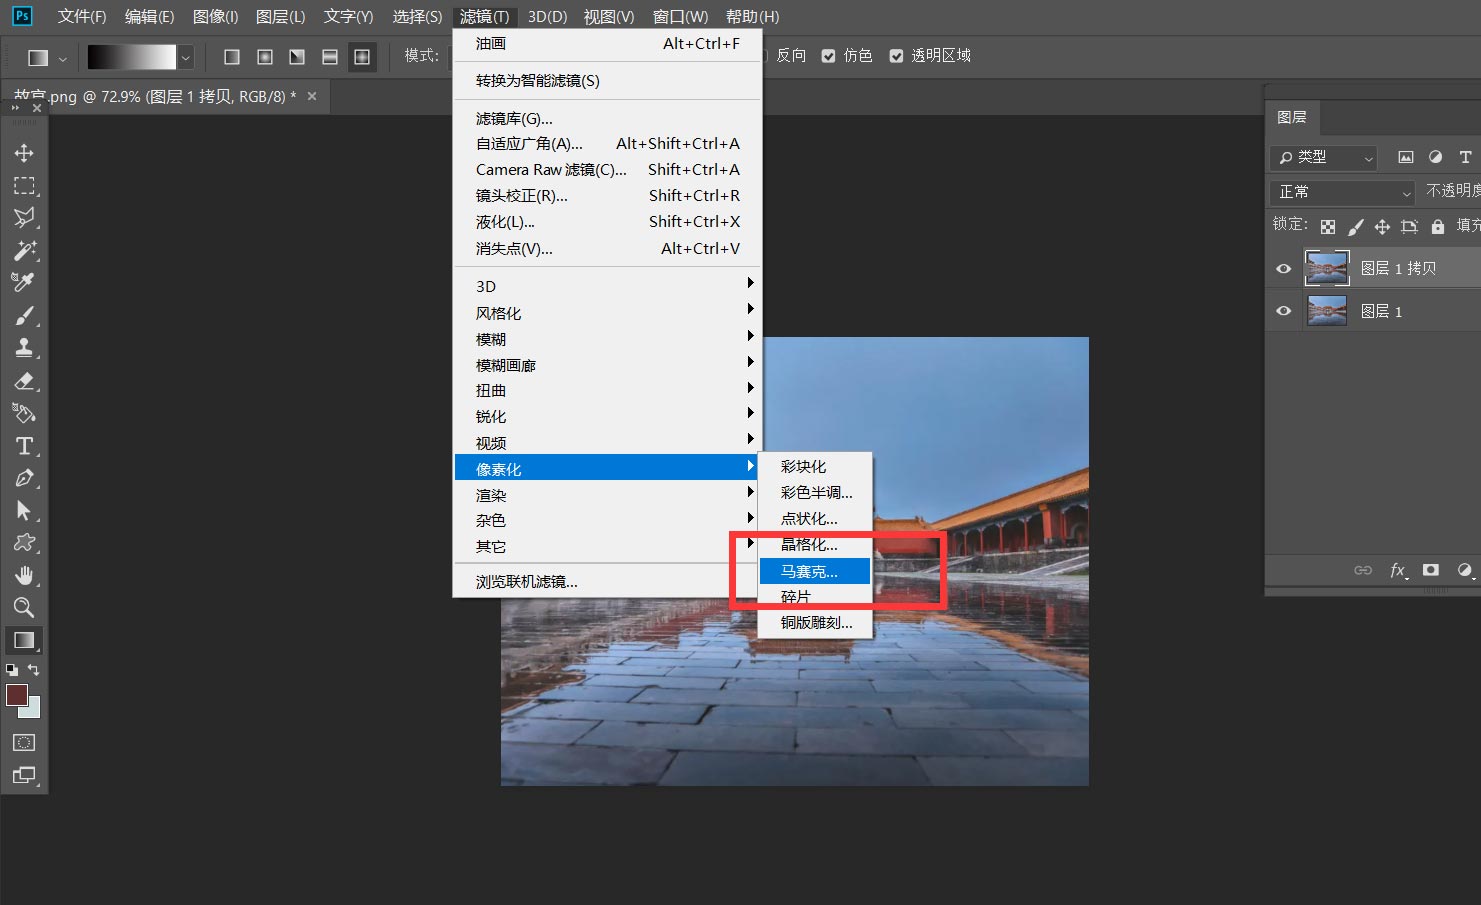Choose 马赛克... filter
Image resolution: width=1481 pixels, height=905 pixels.
(x=815, y=571)
